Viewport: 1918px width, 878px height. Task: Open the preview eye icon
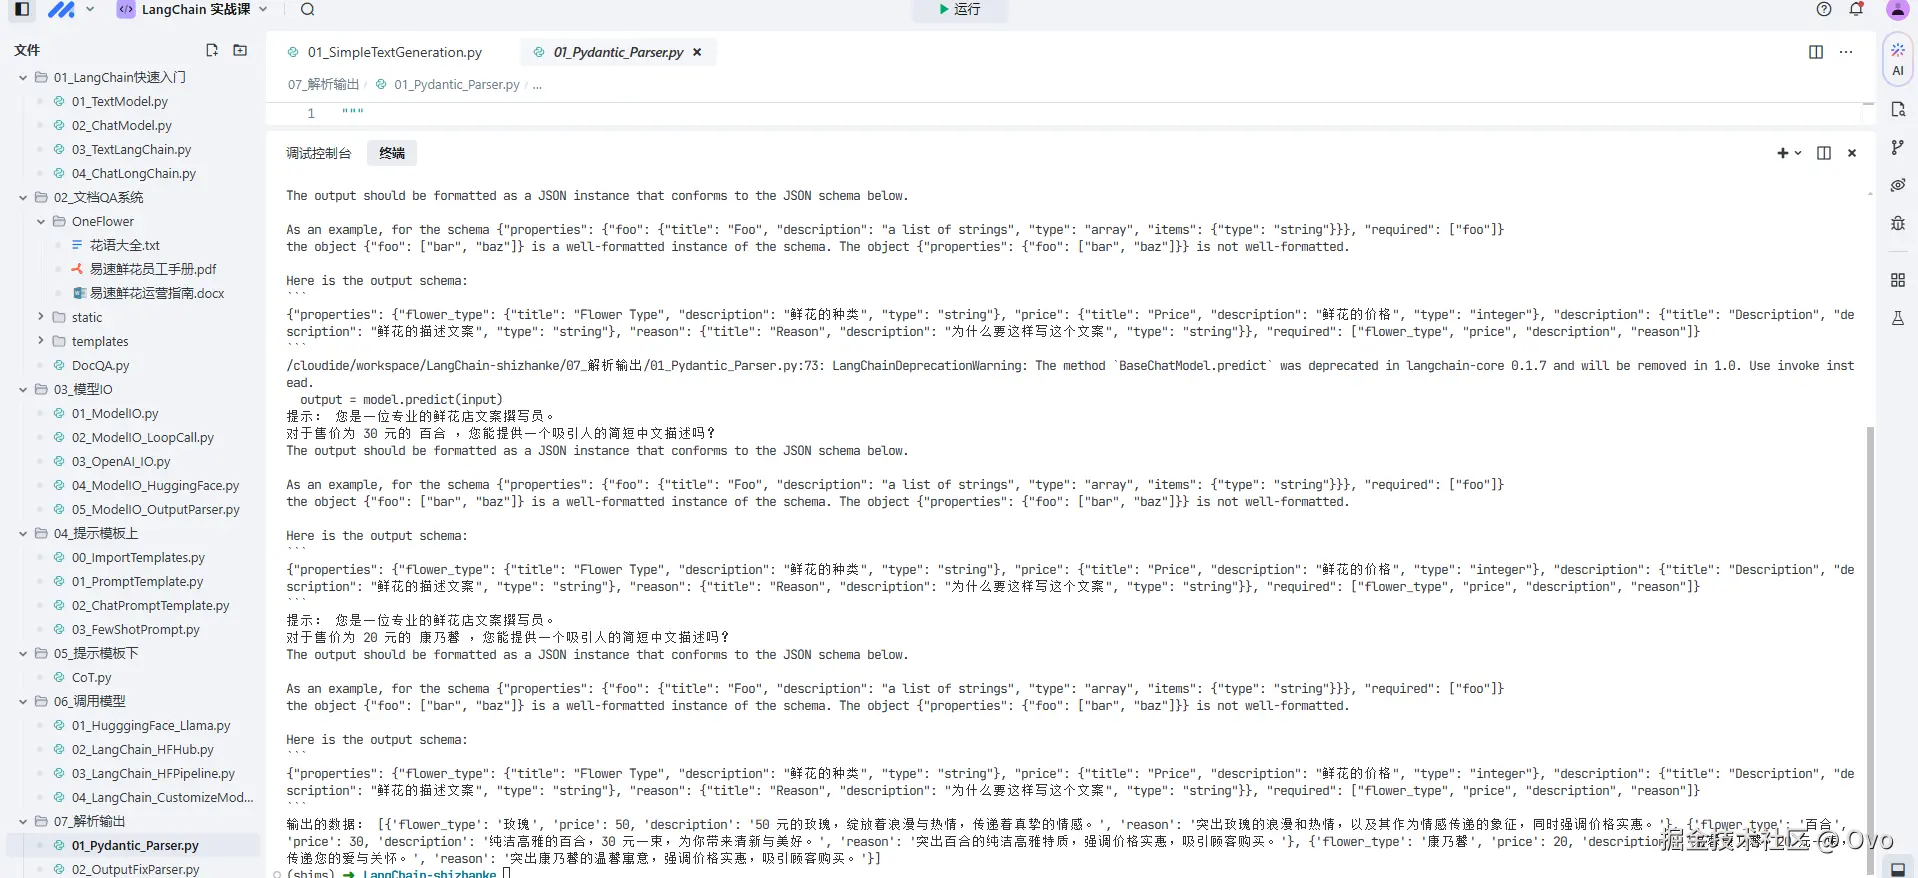coord(1898,185)
